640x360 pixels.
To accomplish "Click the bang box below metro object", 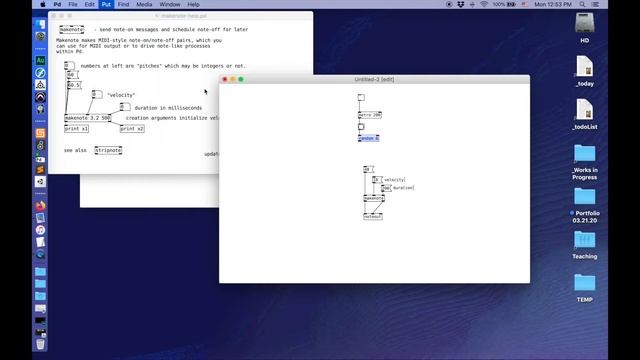I will pyautogui.click(x=361, y=127).
